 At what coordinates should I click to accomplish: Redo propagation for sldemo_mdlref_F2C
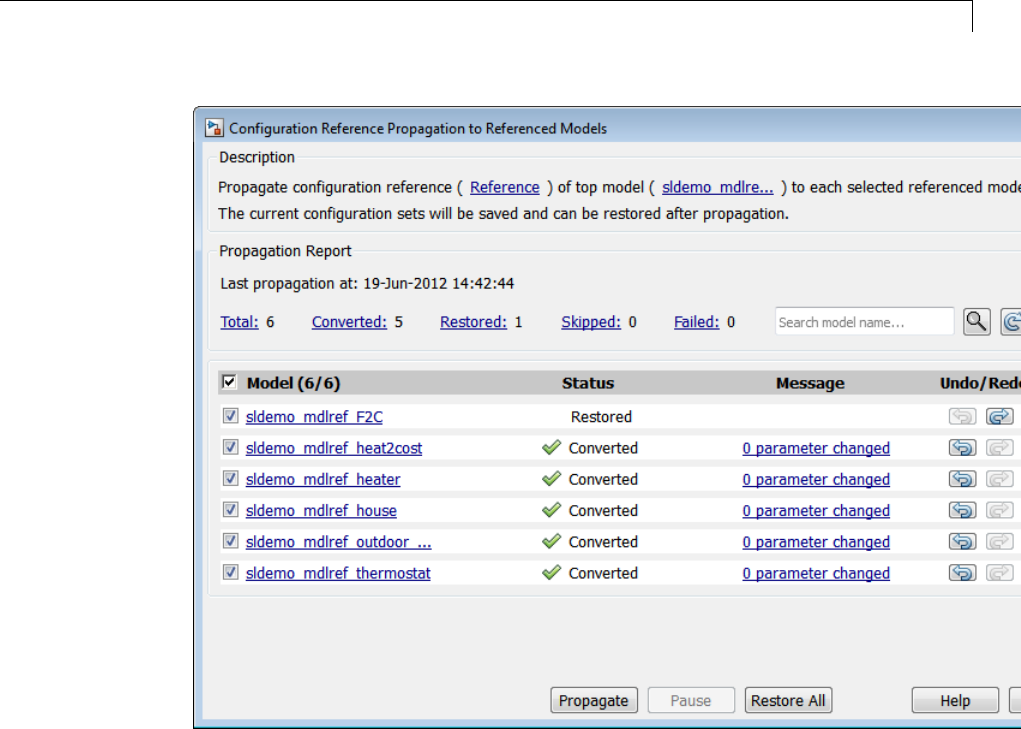pos(999,417)
